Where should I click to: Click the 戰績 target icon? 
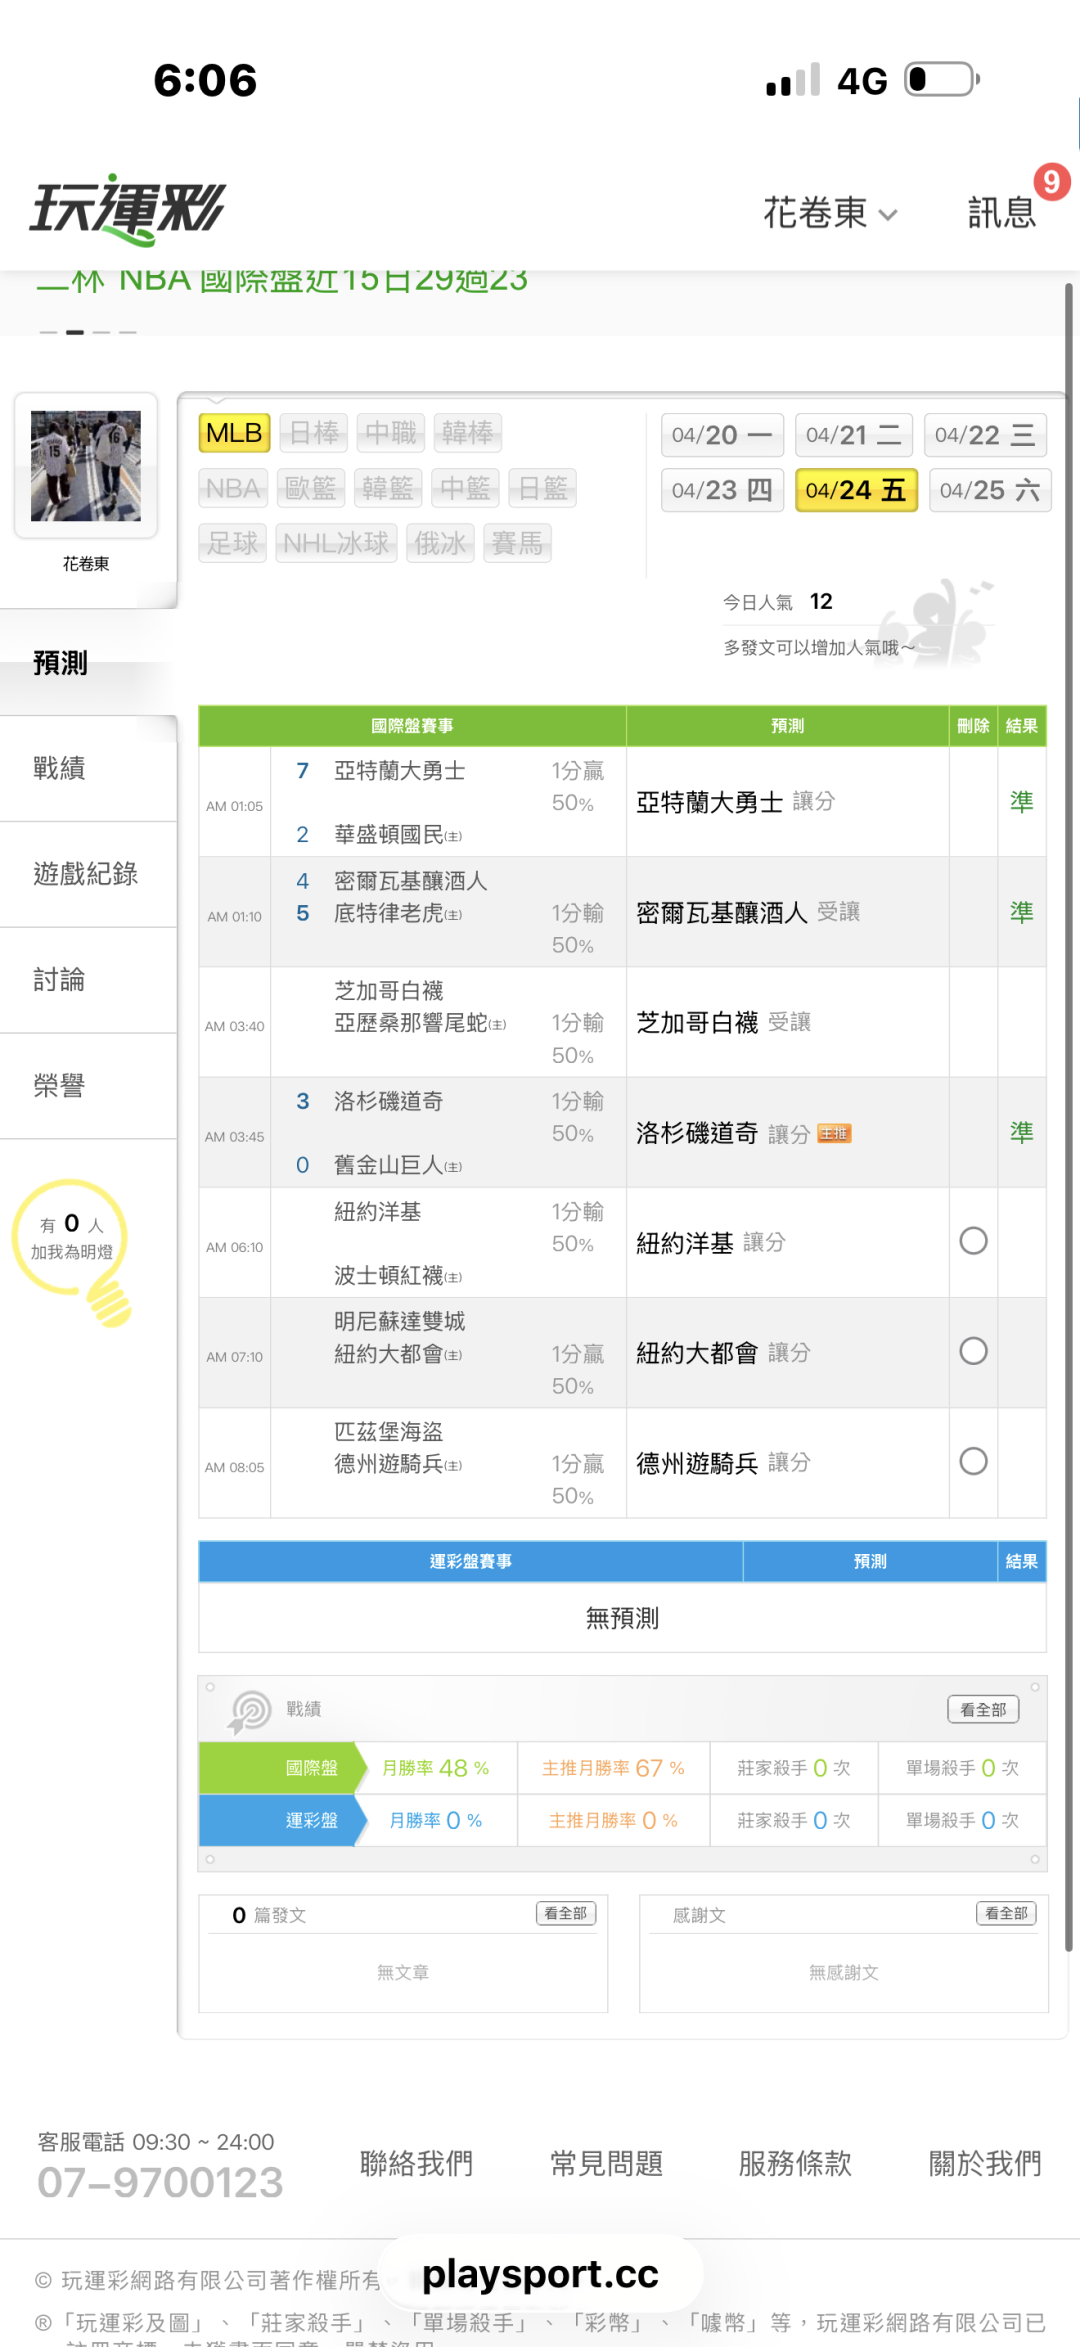[250, 1710]
